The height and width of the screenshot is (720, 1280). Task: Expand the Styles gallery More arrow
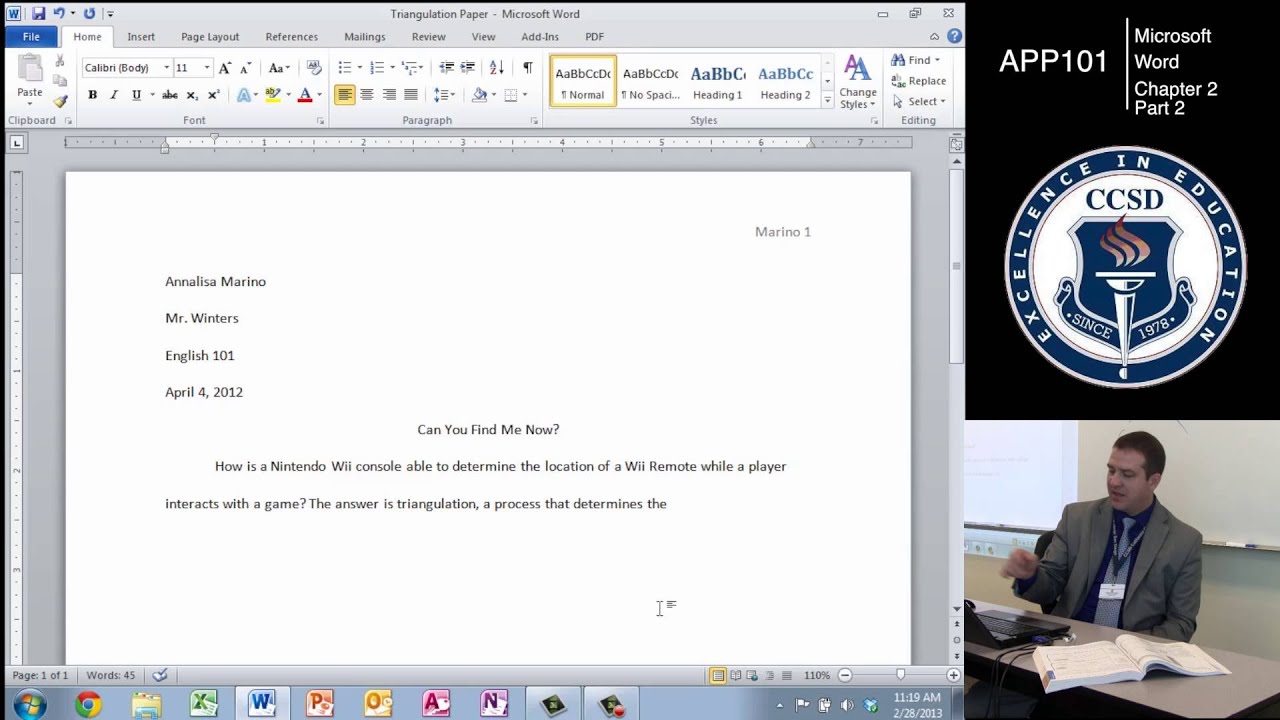827,100
